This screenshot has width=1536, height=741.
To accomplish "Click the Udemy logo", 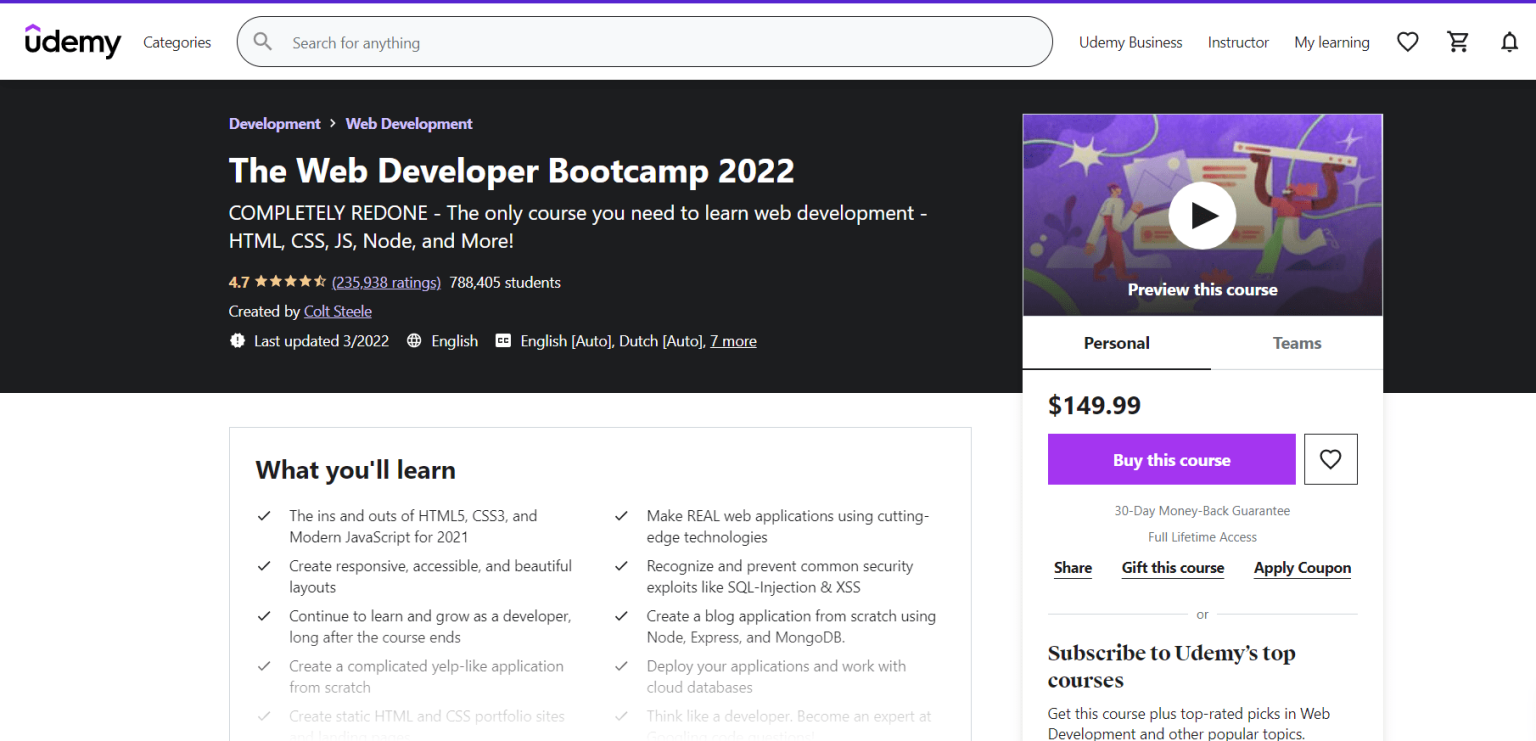I will tap(72, 41).
